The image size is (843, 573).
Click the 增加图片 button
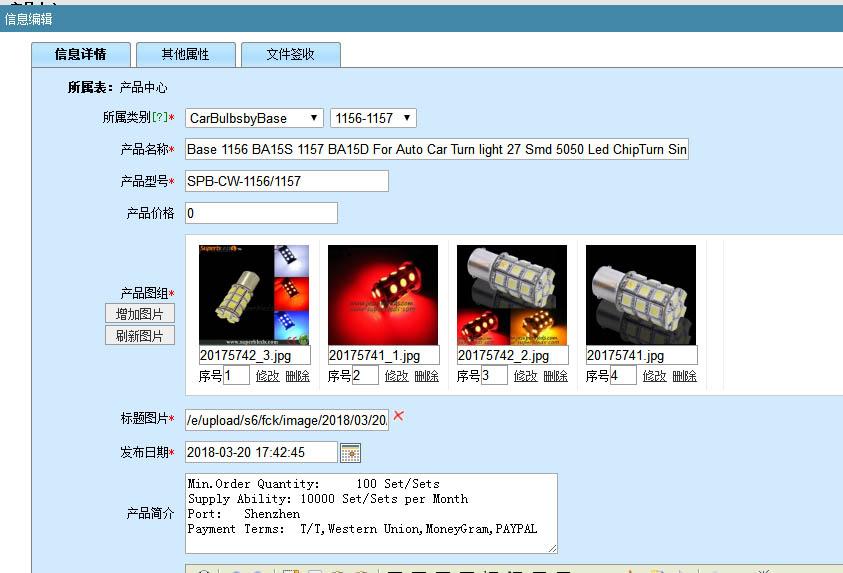click(x=140, y=314)
